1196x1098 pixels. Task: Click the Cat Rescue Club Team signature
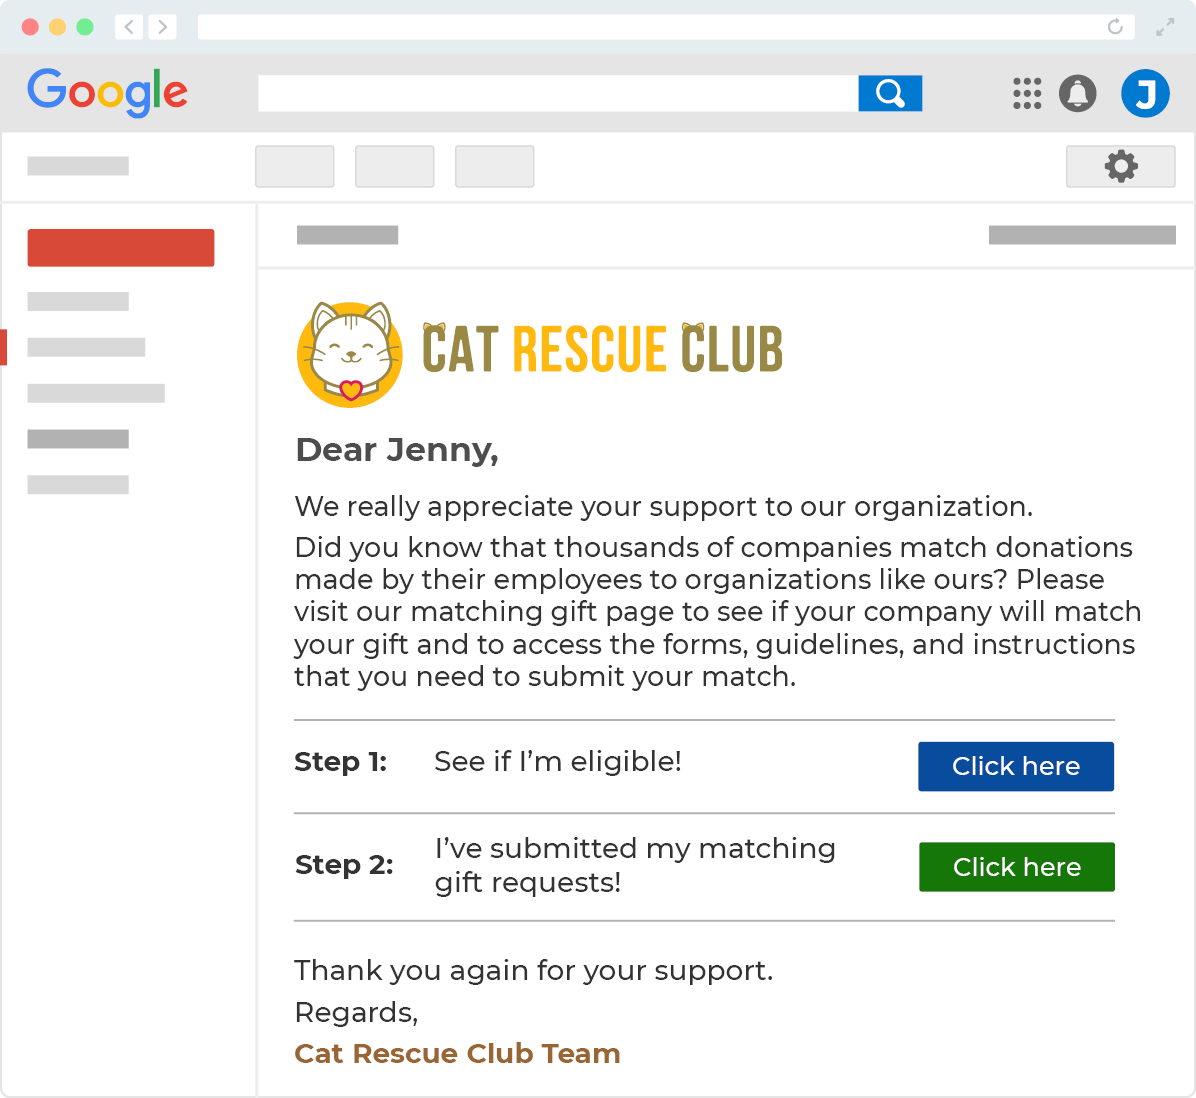(457, 1053)
